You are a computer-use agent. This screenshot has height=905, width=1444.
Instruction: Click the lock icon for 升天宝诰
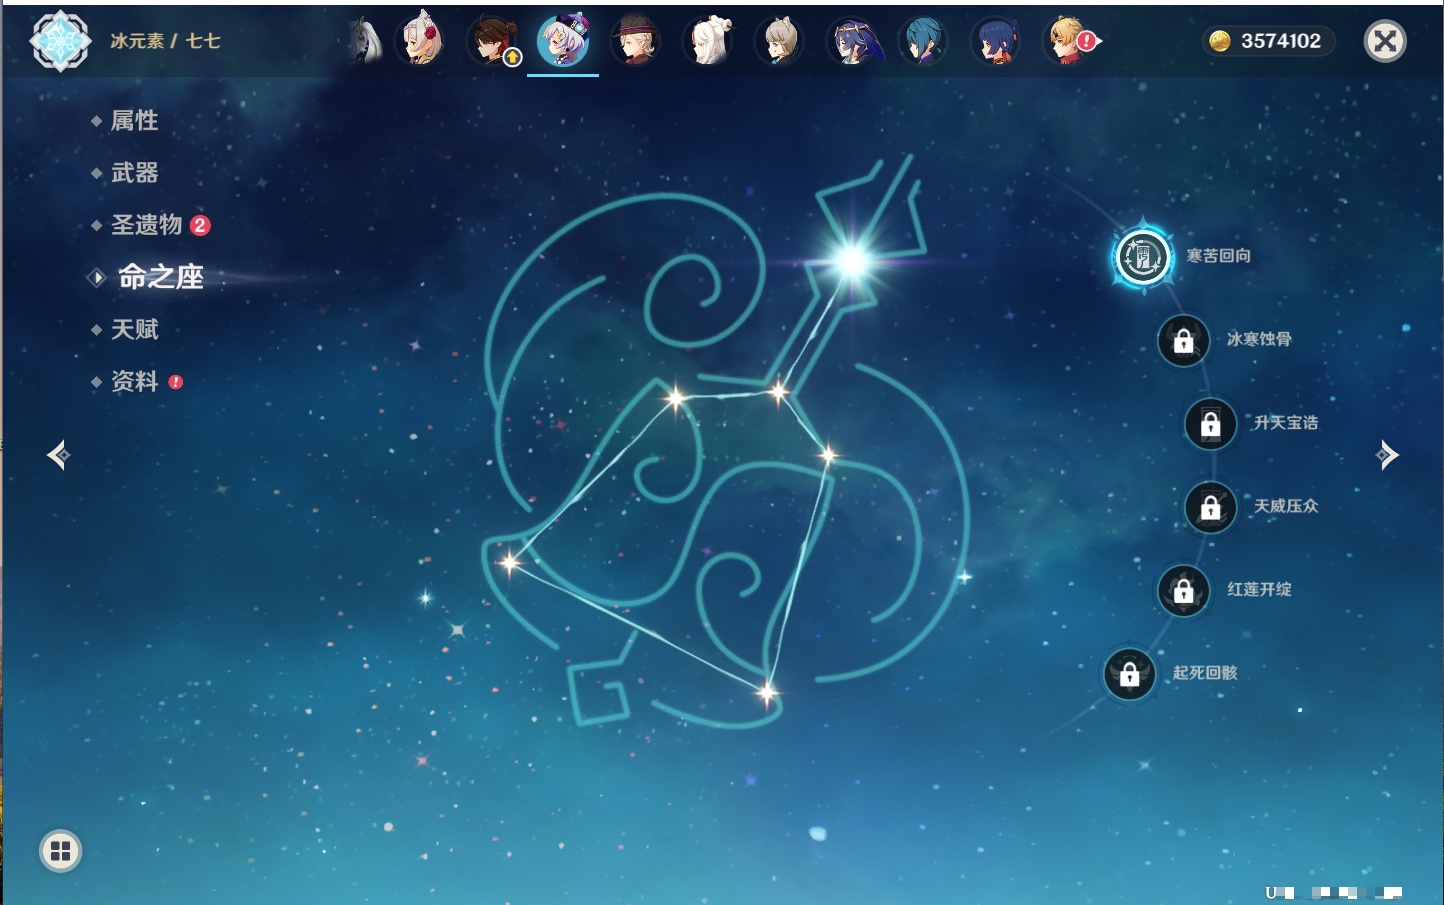pyautogui.click(x=1210, y=424)
